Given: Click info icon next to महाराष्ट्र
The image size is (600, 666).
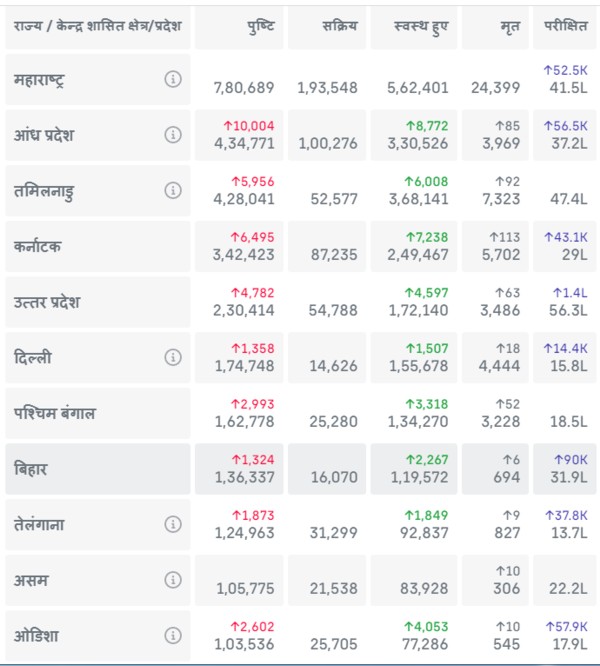Looking at the screenshot, I should 173,80.
